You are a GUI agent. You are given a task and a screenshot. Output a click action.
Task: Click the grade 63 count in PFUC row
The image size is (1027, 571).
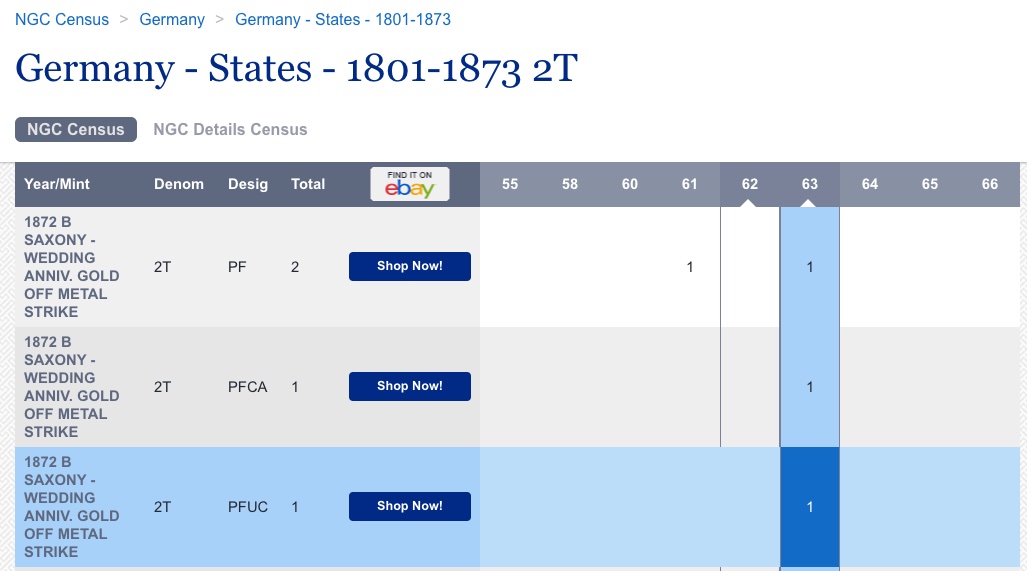coord(810,507)
